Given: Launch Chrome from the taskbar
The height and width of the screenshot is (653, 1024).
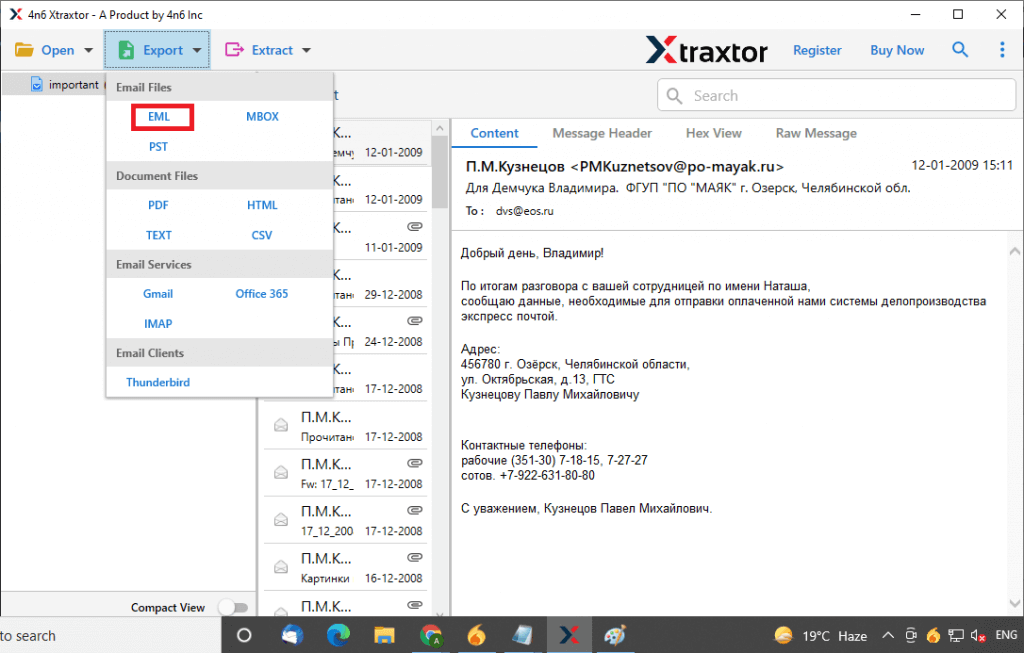Looking at the screenshot, I should point(431,635).
